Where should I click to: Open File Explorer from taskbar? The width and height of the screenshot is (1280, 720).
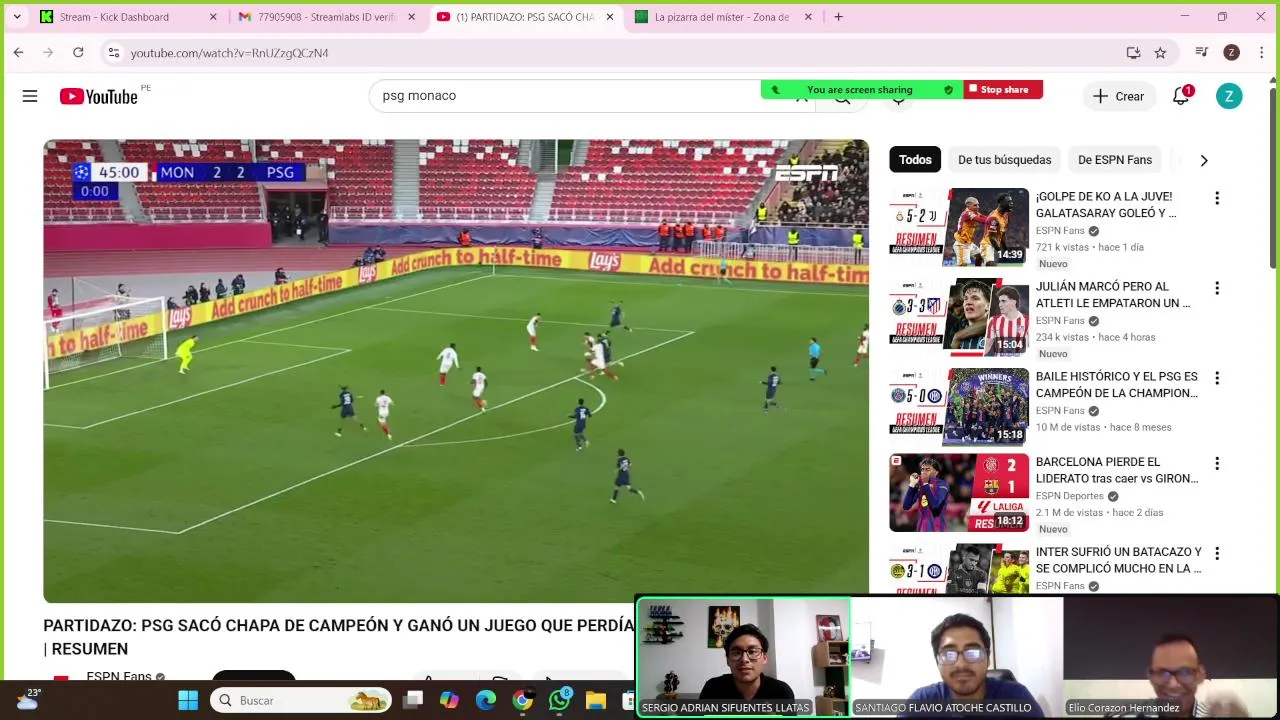point(596,700)
